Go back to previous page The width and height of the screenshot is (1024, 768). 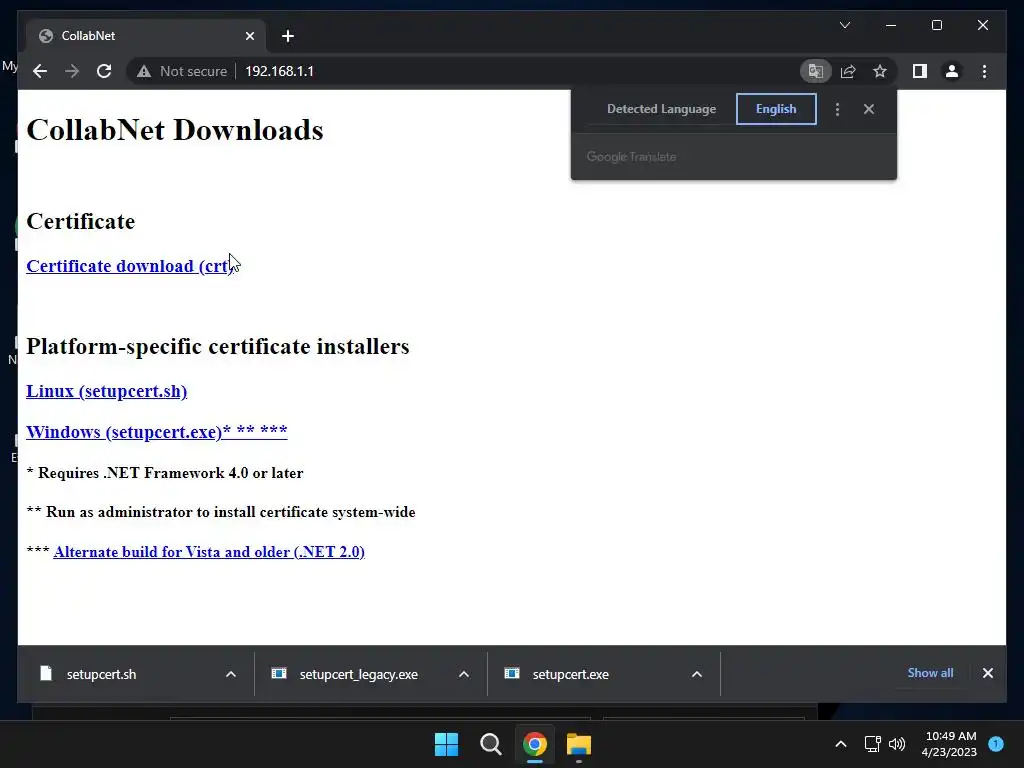pos(40,71)
